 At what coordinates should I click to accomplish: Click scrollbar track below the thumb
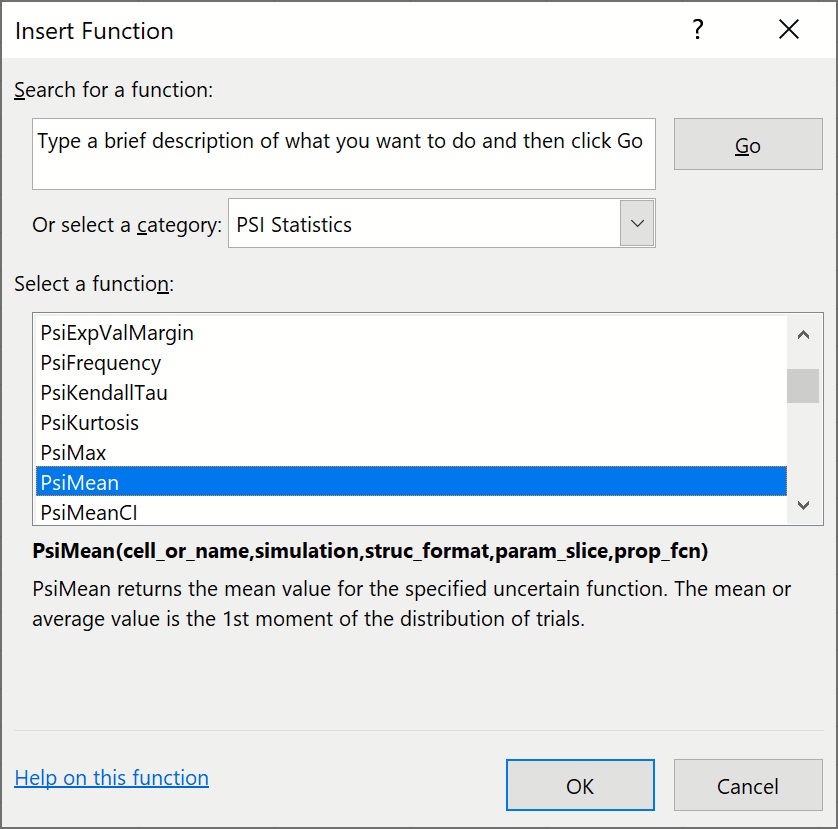click(803, 450)
